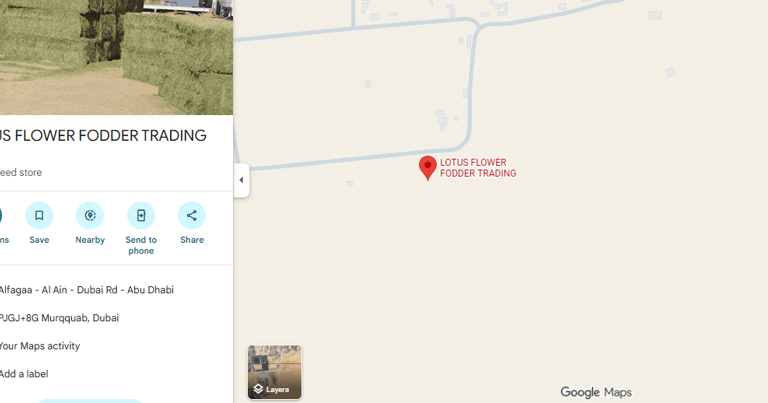This screenshot has width=768, height=403.
Task: Click the Share label text
Action: click(x=192, y=240)
